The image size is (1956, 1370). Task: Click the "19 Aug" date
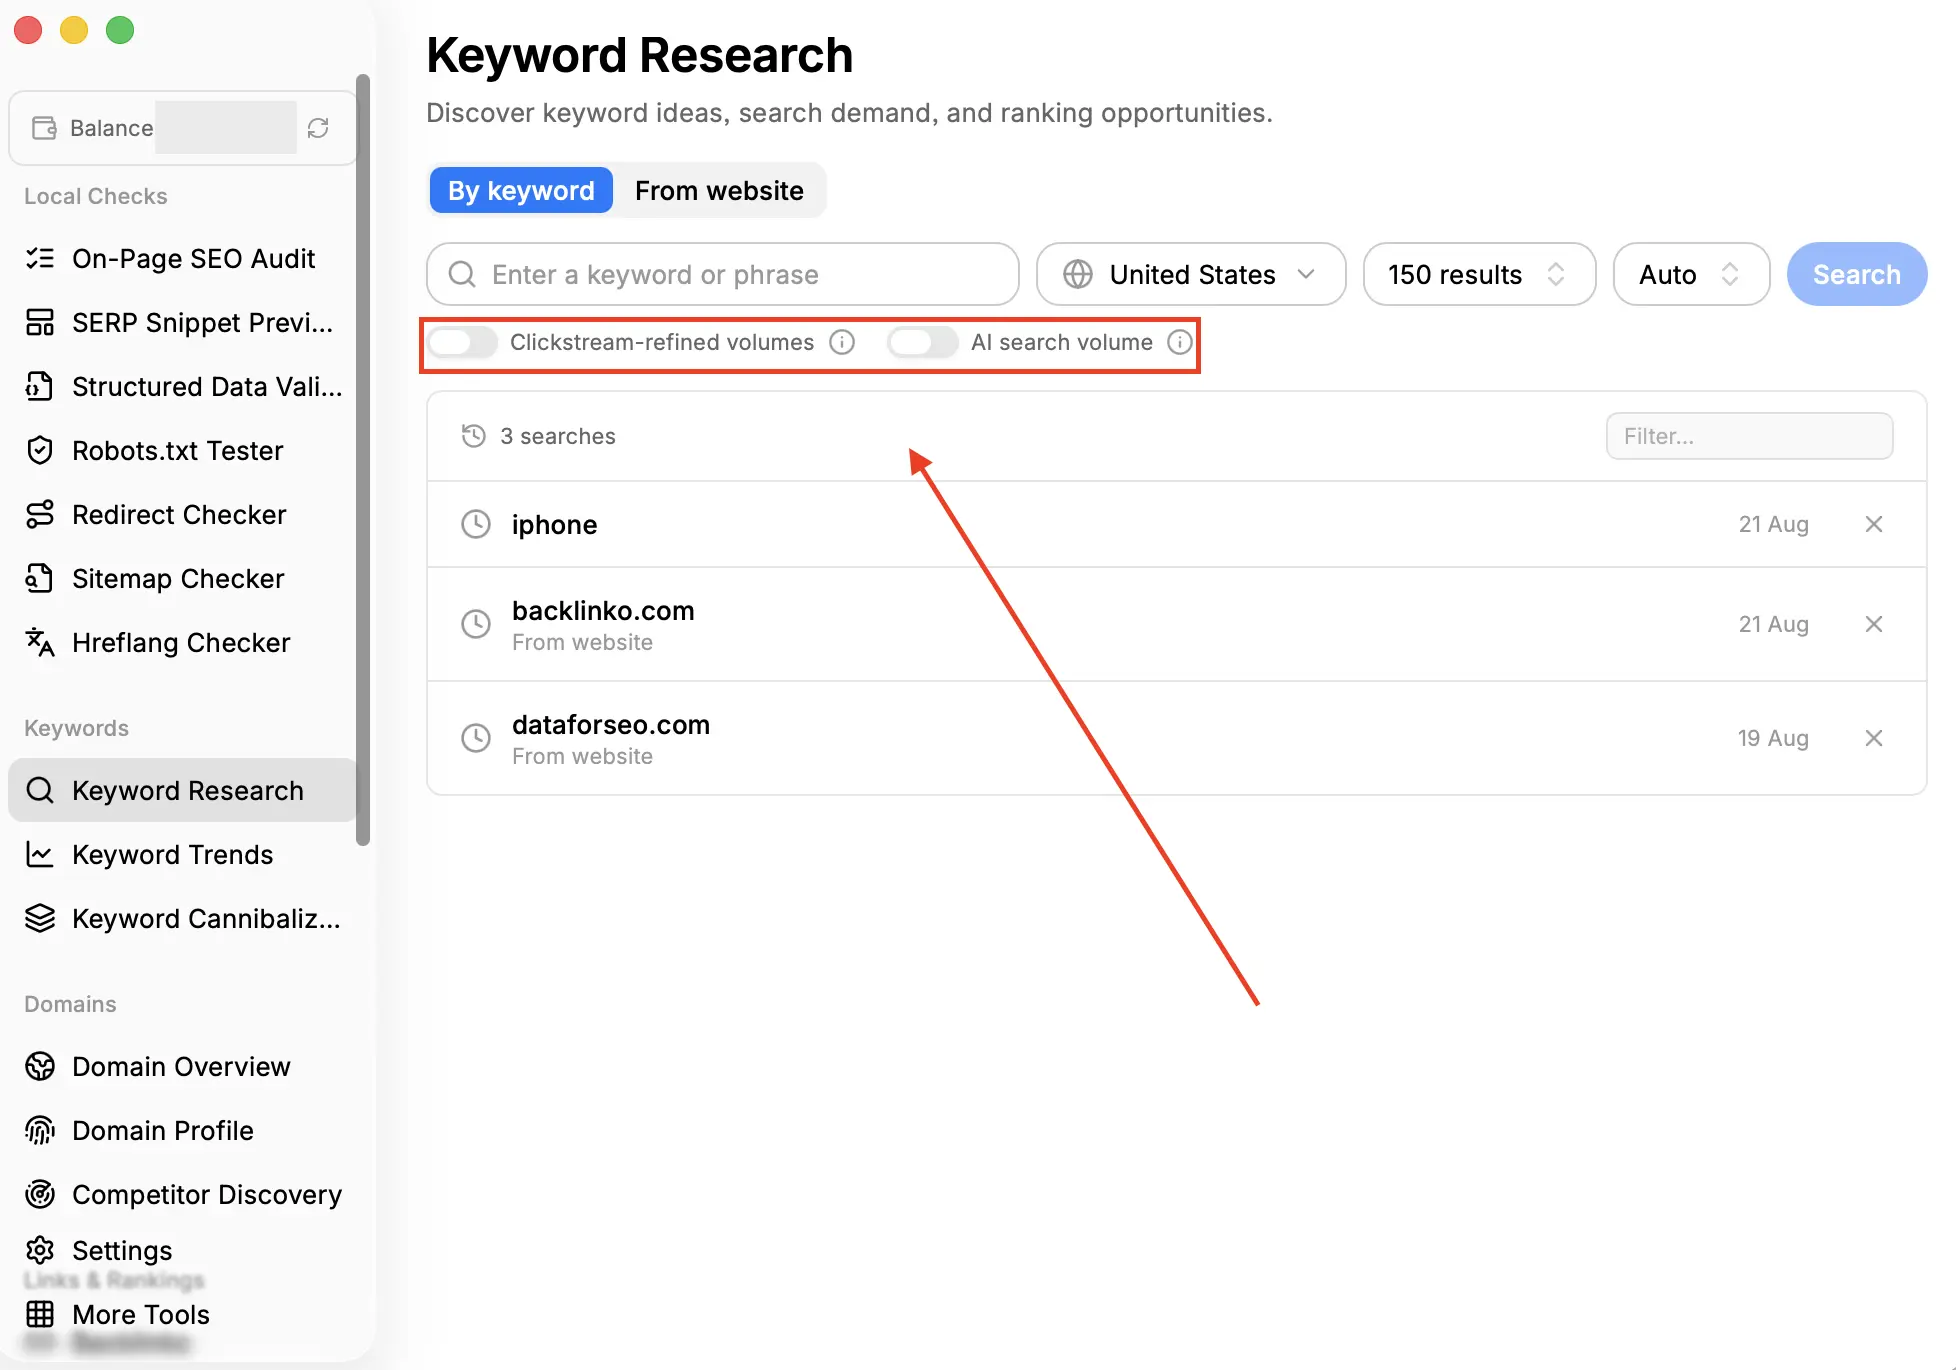[1773, 738]
